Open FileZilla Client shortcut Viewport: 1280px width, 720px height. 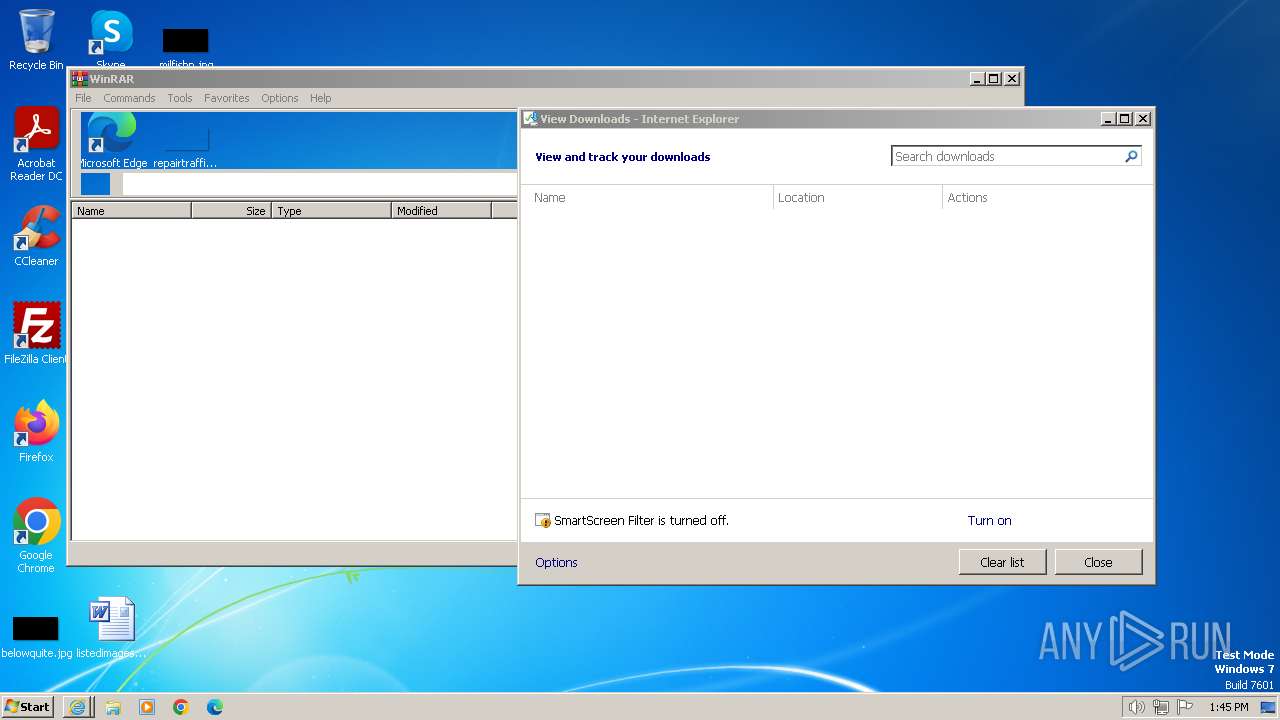click(36, 333)
